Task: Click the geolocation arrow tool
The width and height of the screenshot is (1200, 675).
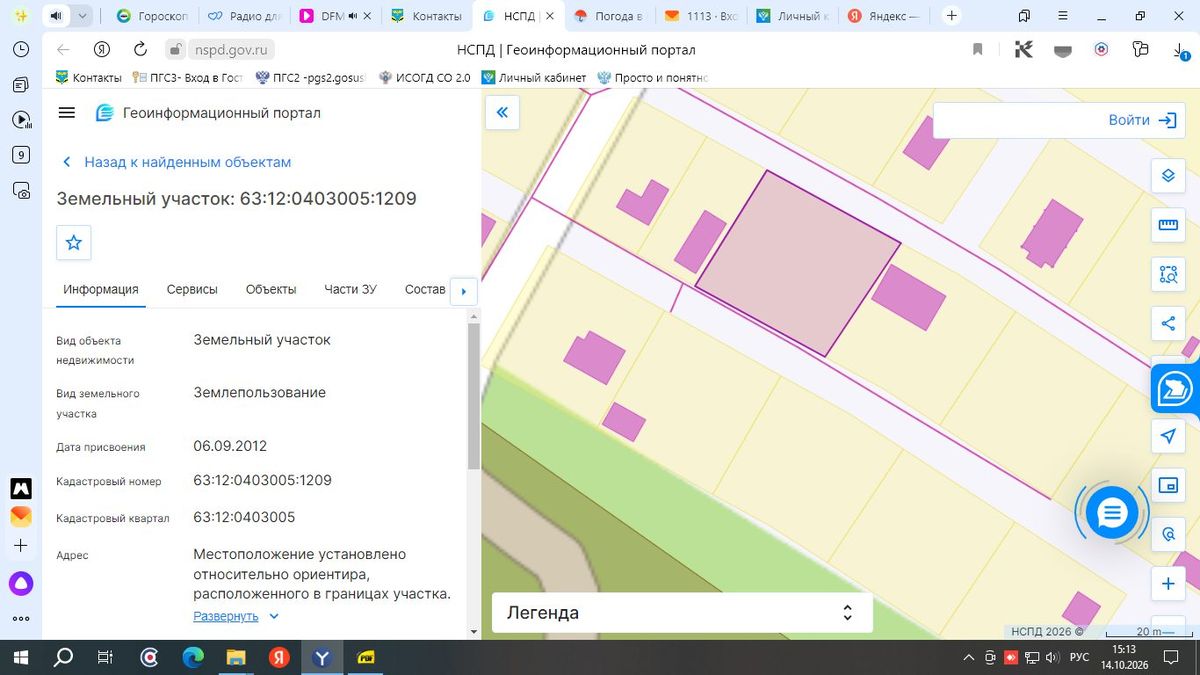Action: (1167, 437)
